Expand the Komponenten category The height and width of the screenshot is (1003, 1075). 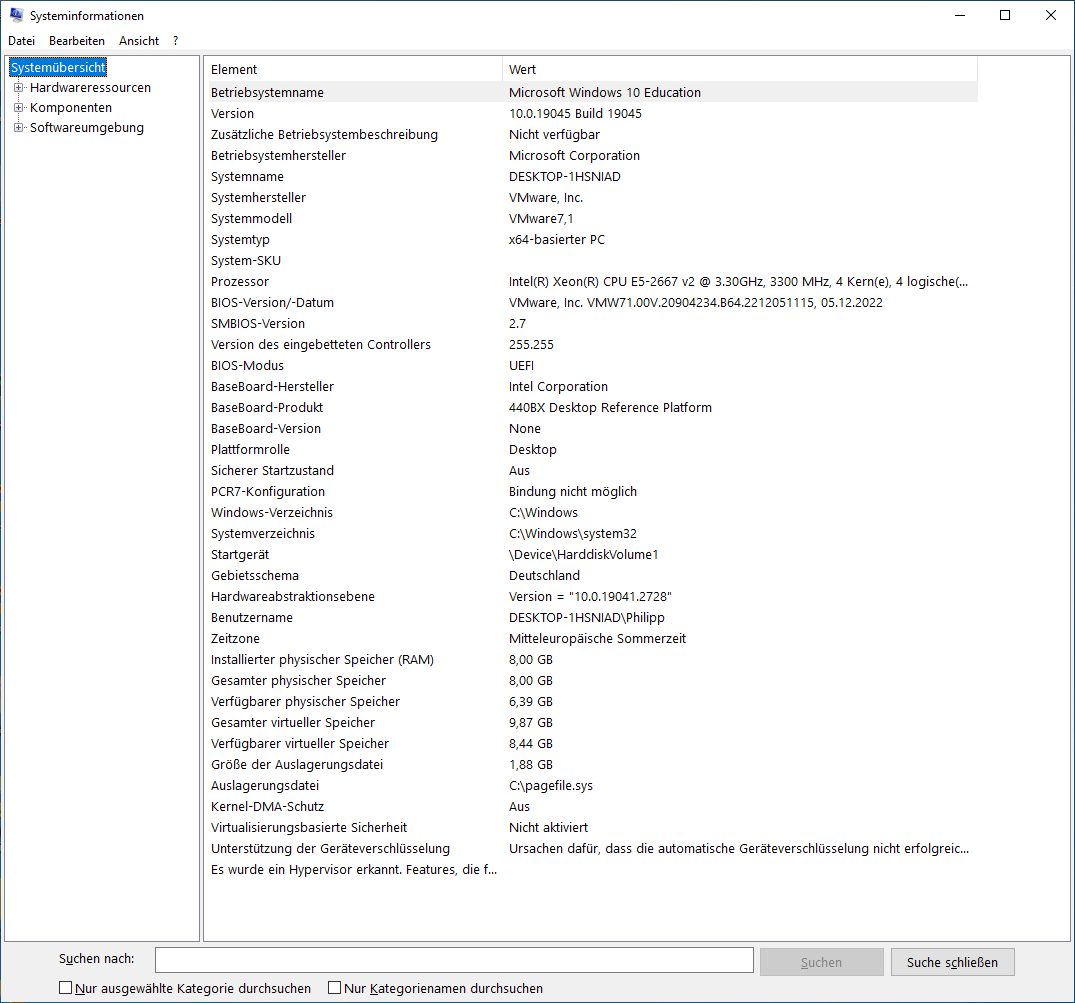pos(17,107)
